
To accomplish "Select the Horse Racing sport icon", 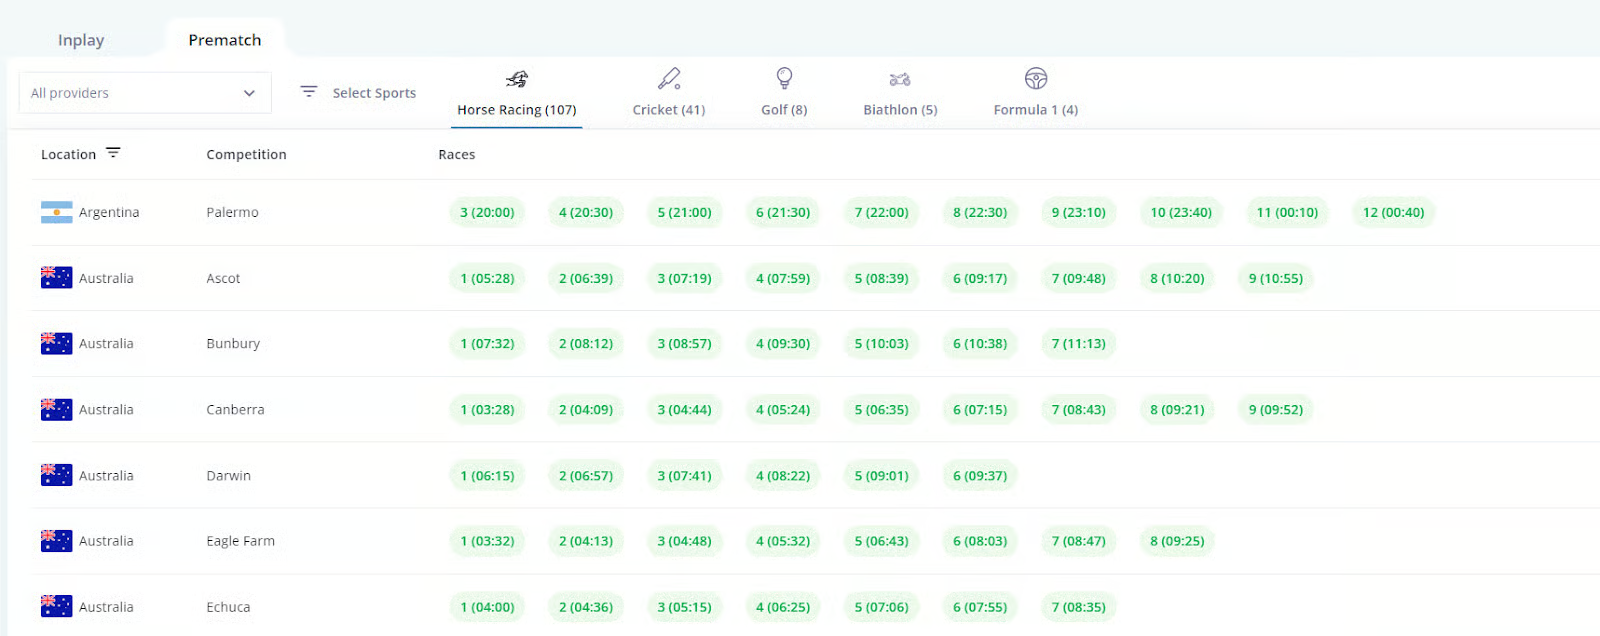I will click(516, 79).
